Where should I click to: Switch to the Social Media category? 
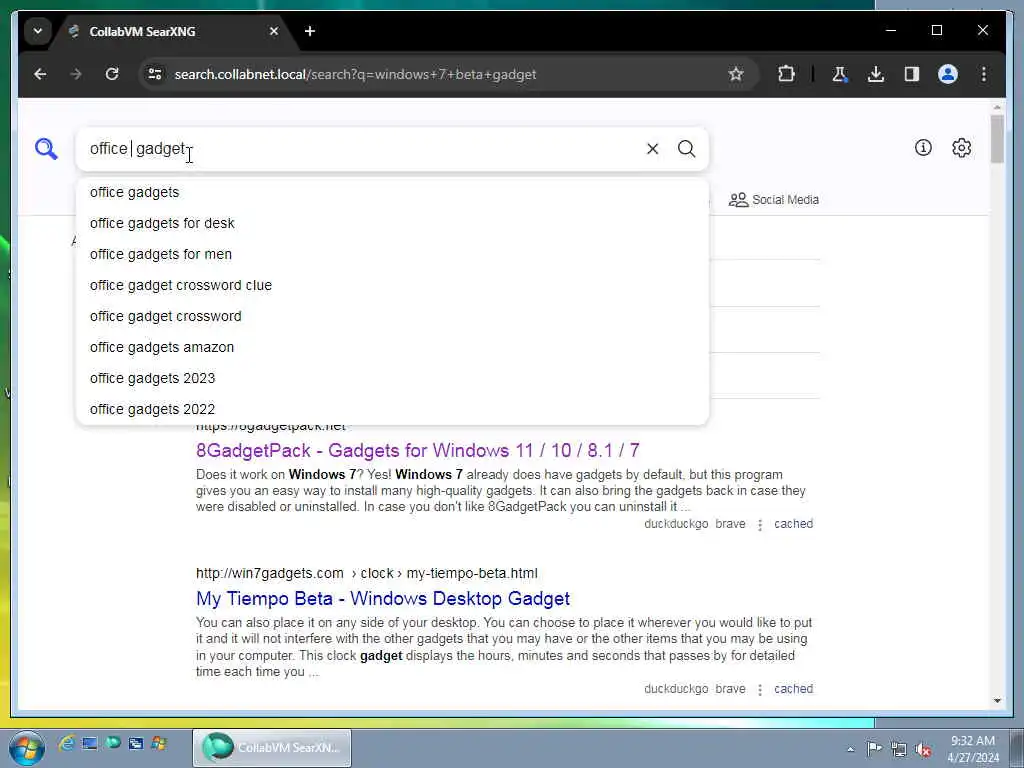tap(774, 200)
